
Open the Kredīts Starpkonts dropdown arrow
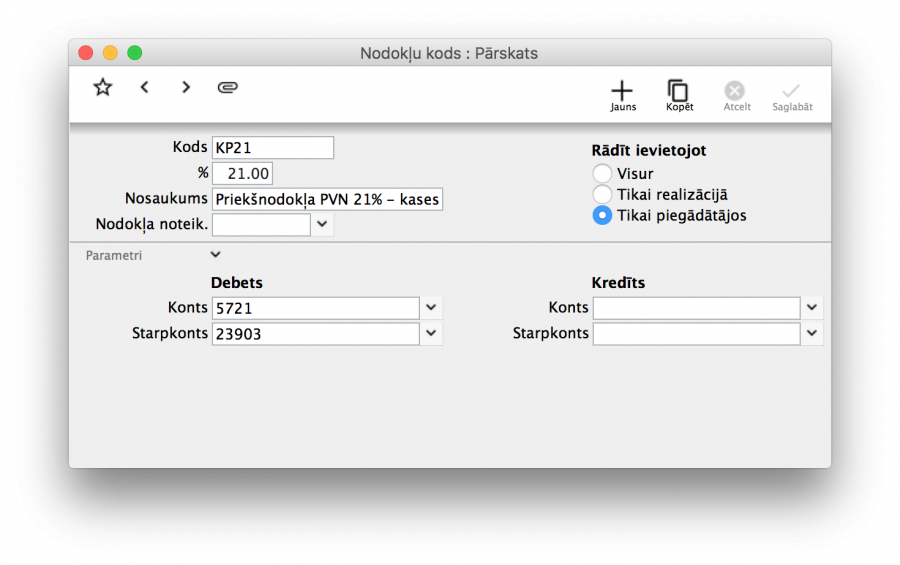tap(812, 334)
